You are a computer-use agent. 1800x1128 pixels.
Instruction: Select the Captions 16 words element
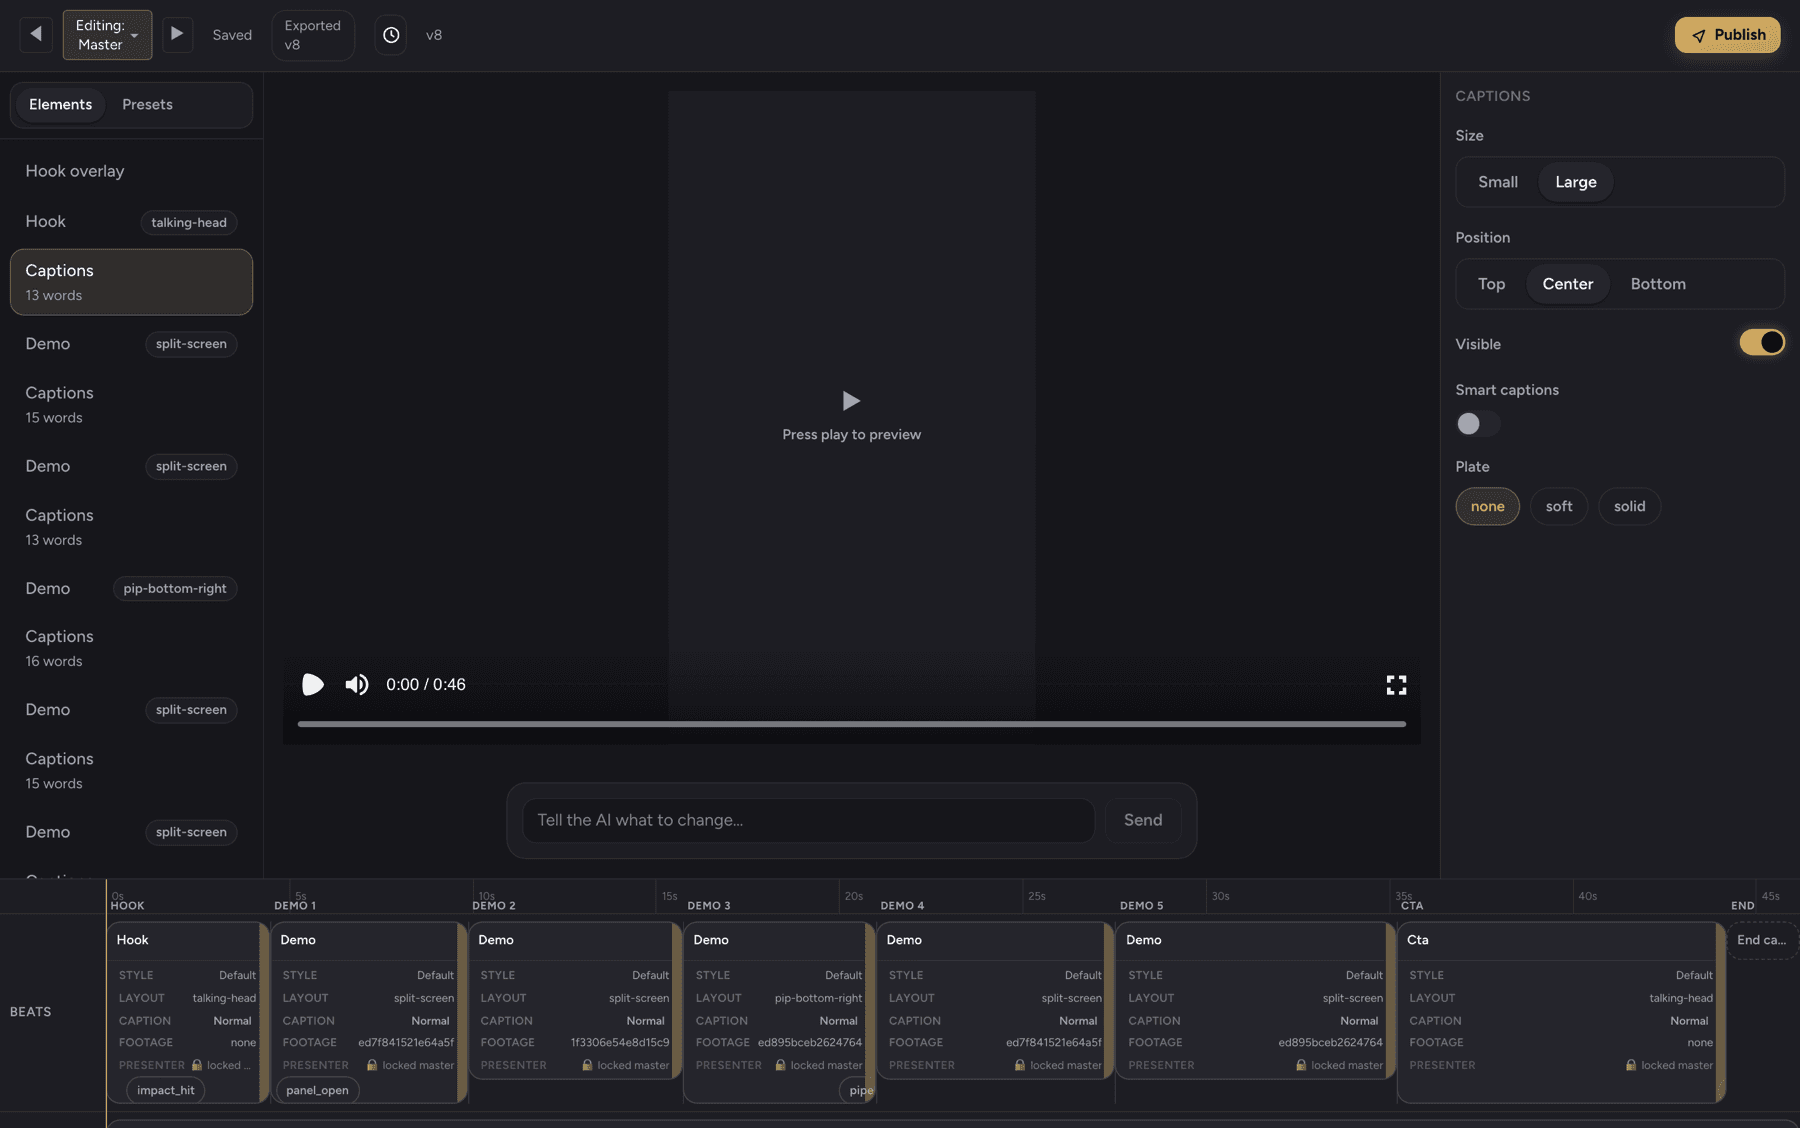coord(131,648)
